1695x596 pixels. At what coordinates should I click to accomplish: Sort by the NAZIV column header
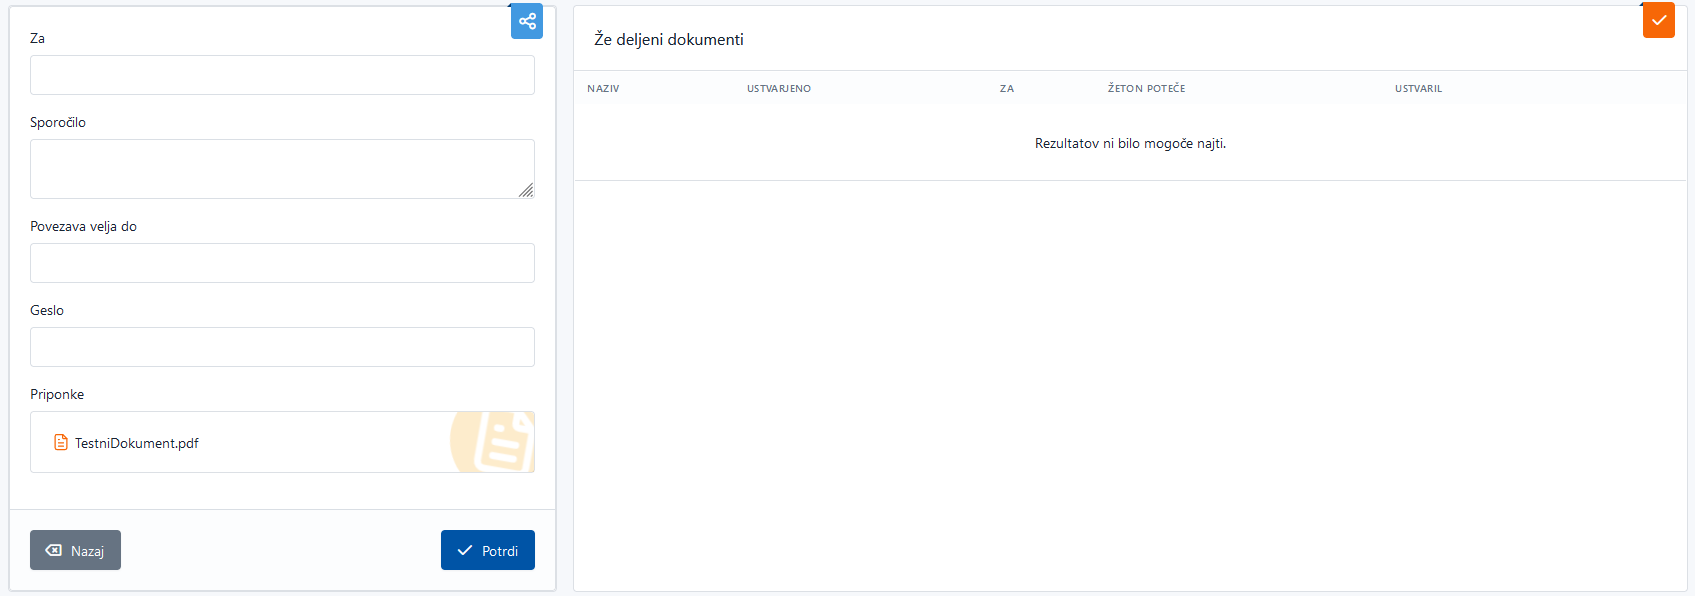[x=603, y=89]
